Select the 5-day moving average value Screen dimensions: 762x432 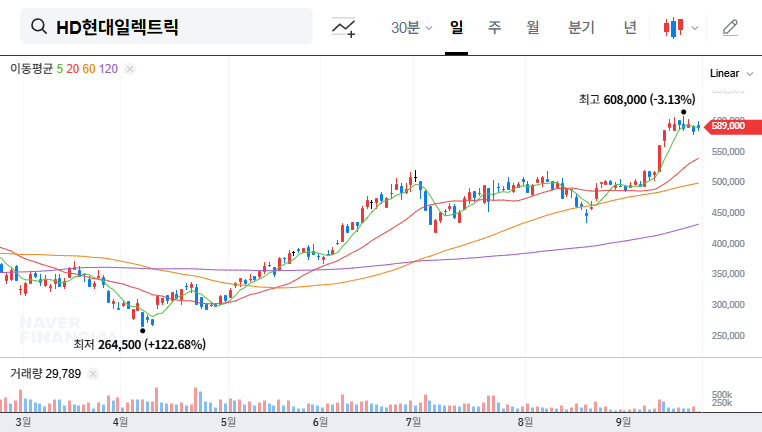coord(60,69)
